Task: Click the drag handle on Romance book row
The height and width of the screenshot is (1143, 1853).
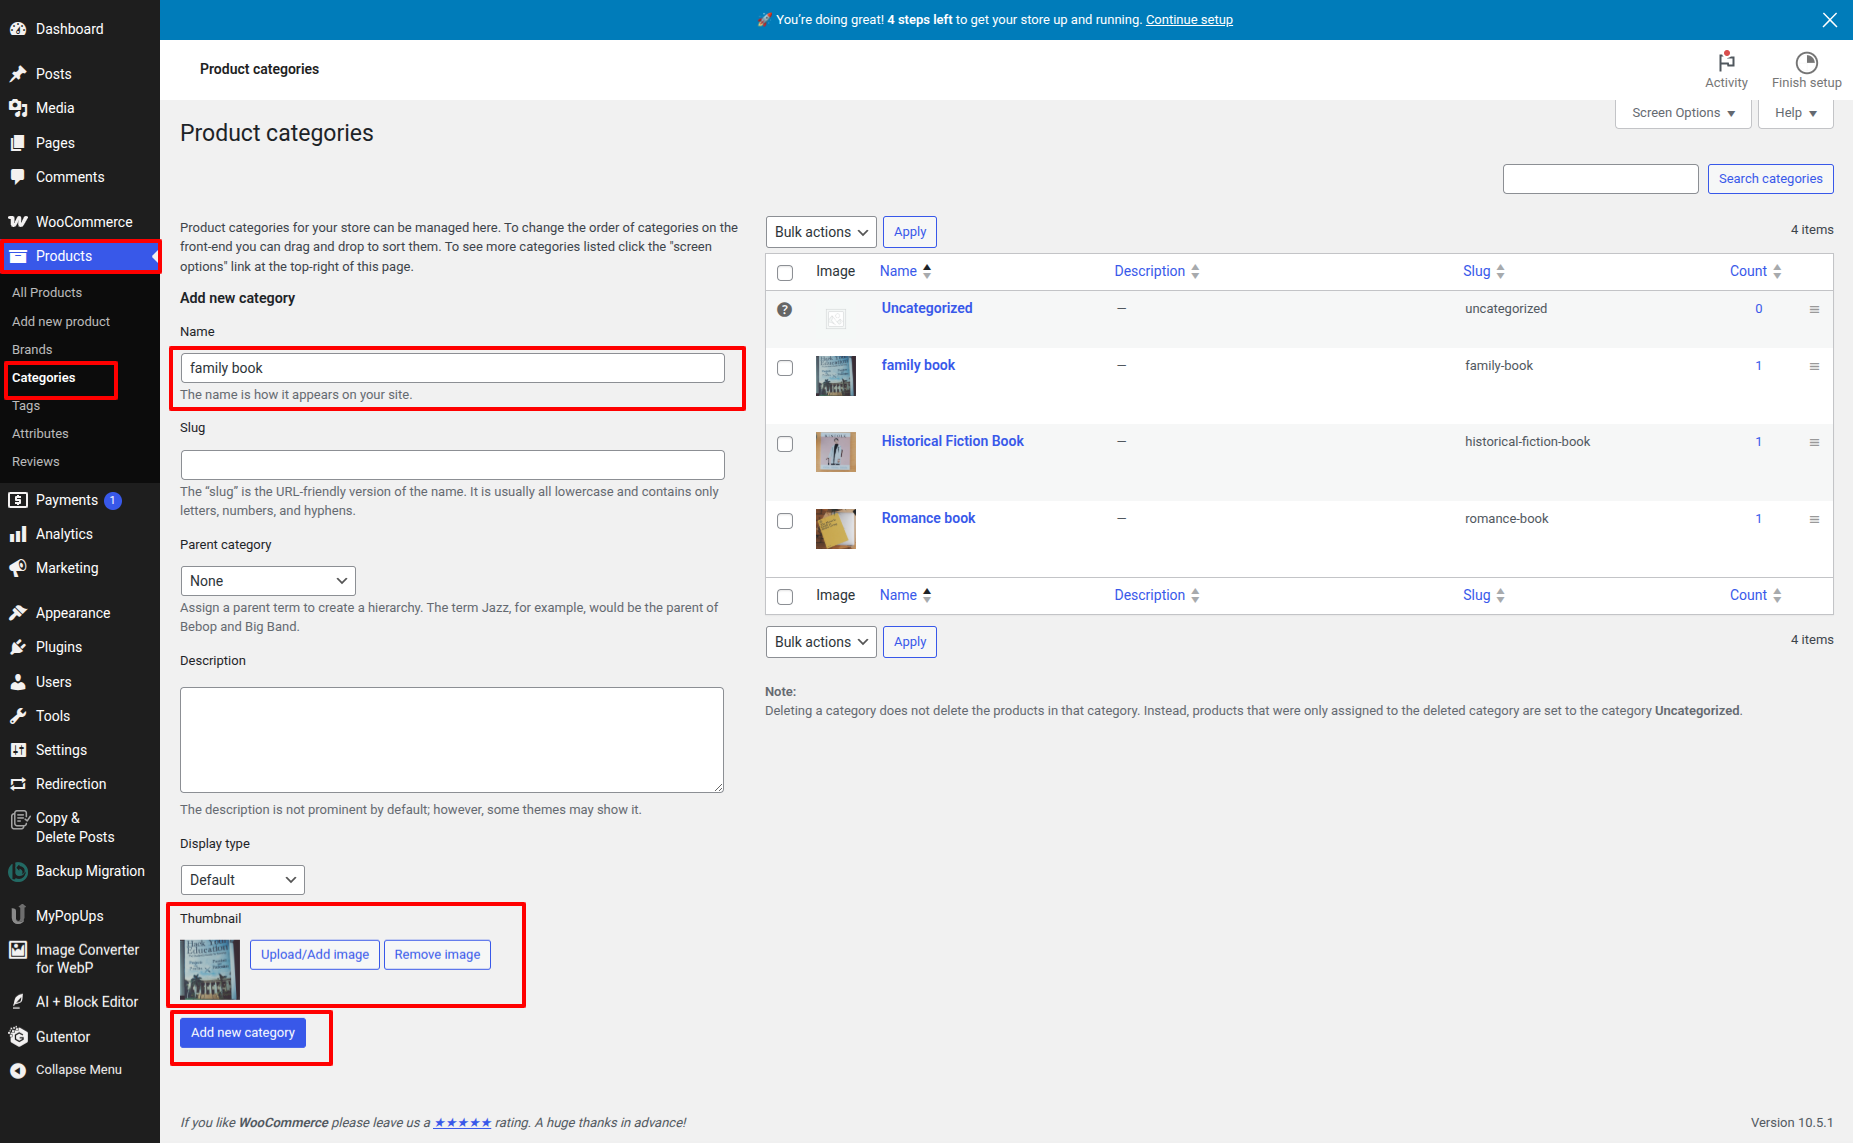Action: pyautogui.click(x=1814, y=520)
